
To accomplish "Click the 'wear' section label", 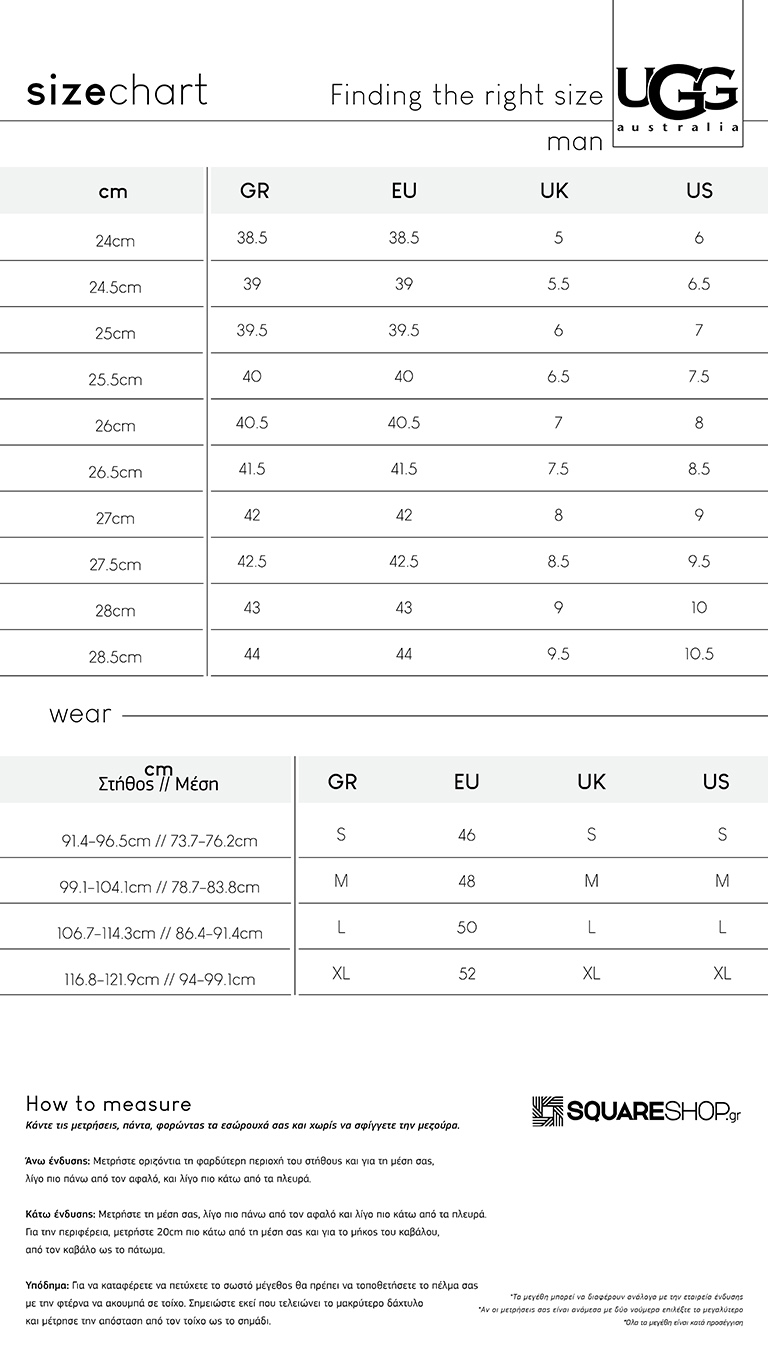I will [x=80, y=715].
